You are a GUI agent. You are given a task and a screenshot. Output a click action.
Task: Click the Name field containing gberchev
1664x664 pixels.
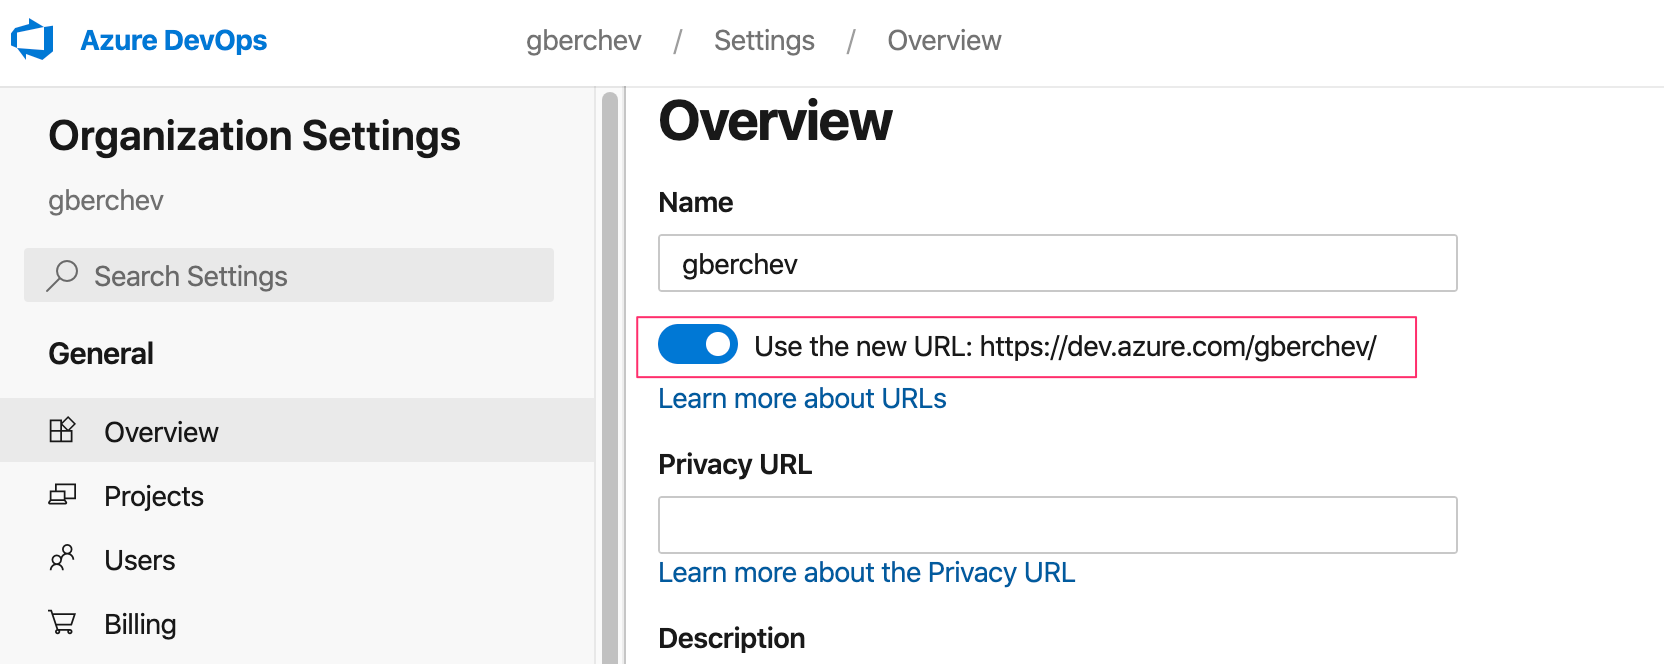click(1057, 263)
